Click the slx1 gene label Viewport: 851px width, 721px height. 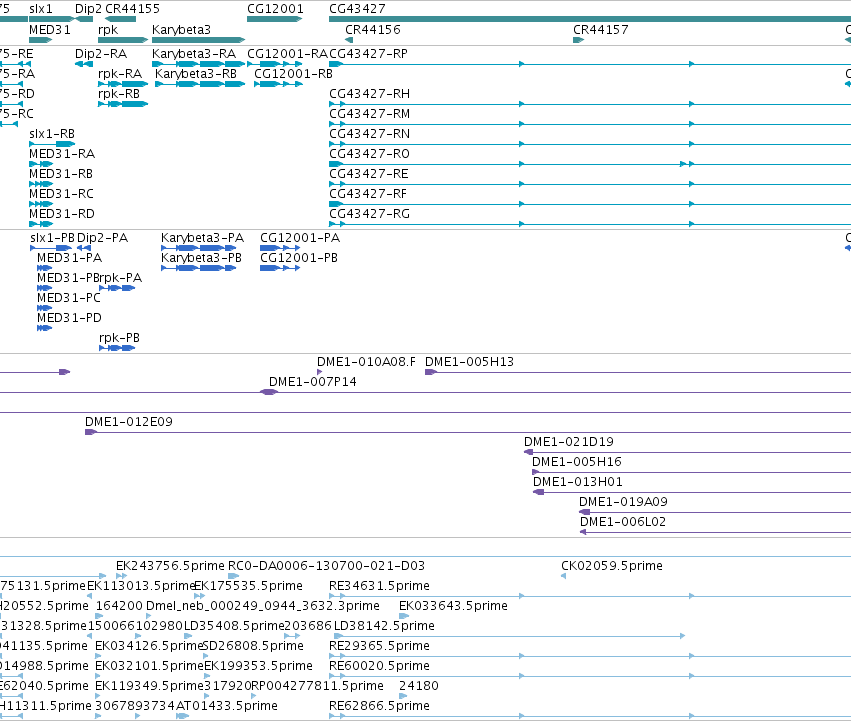coord(41,9)
